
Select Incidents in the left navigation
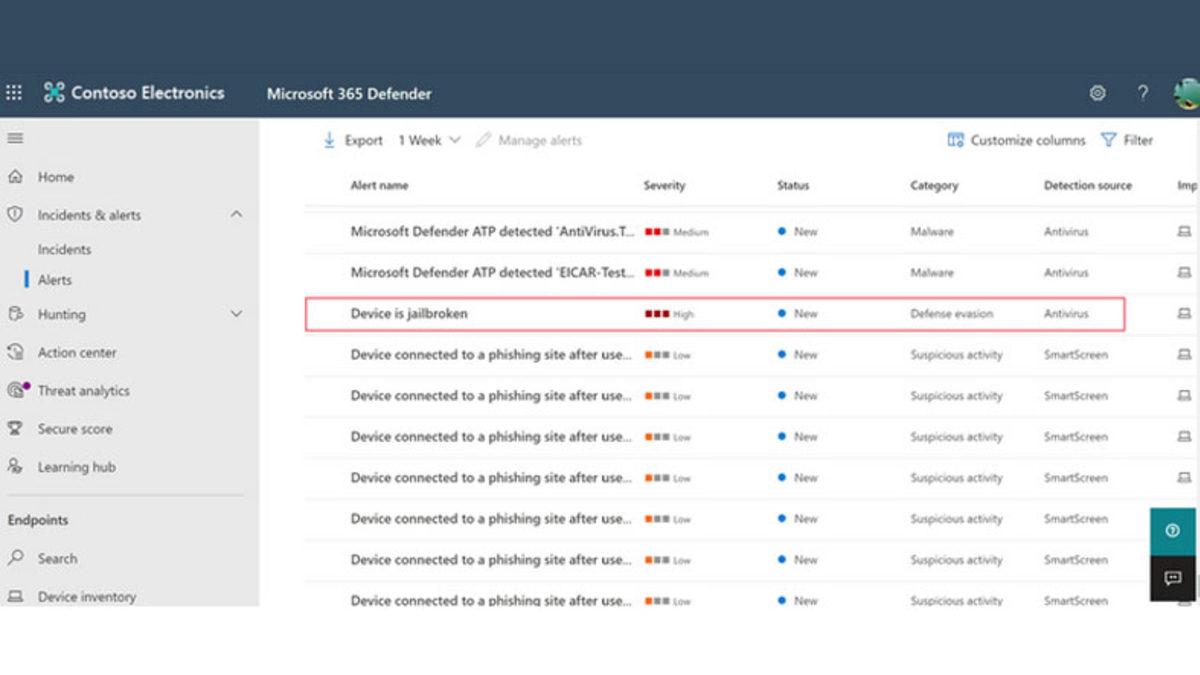click(x=64, y=249)
